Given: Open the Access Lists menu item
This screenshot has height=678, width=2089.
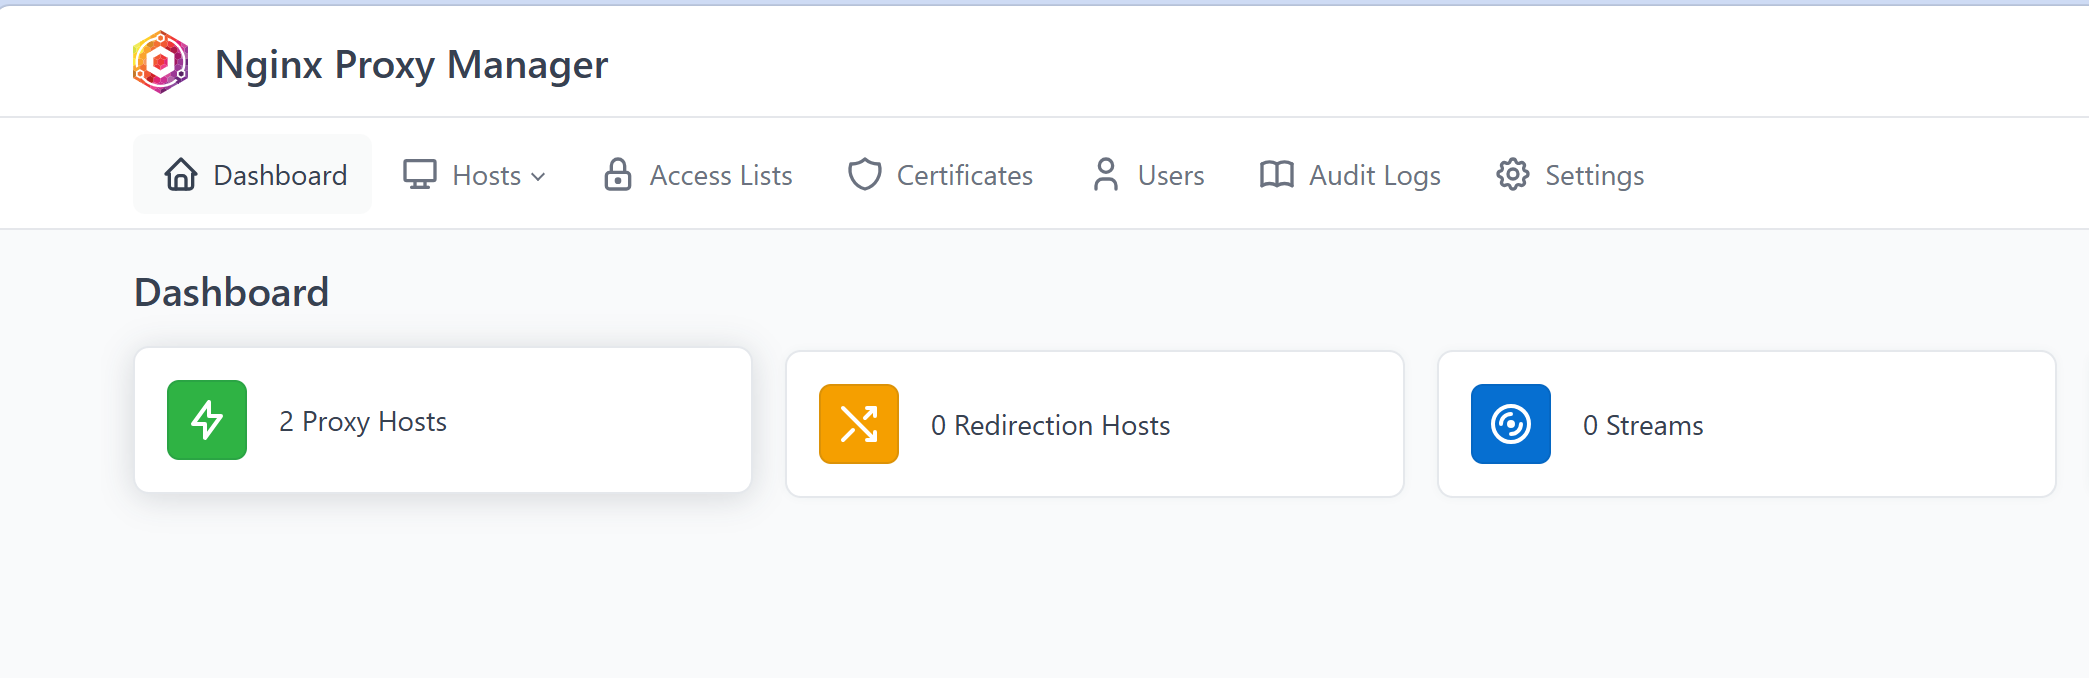Looking at the screenshot, I should pos(720,175).
